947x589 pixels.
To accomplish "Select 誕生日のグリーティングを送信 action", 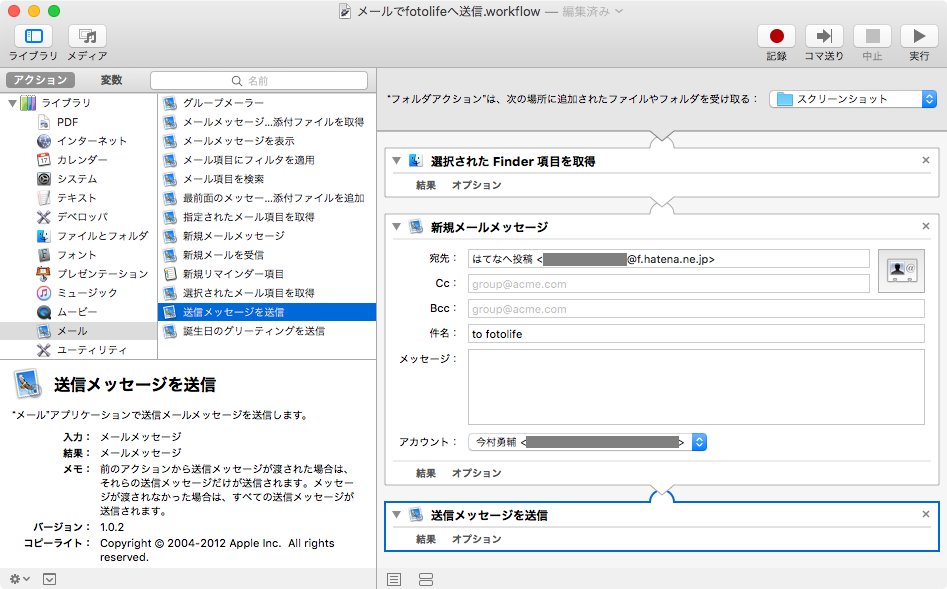I will pos(266,331).
